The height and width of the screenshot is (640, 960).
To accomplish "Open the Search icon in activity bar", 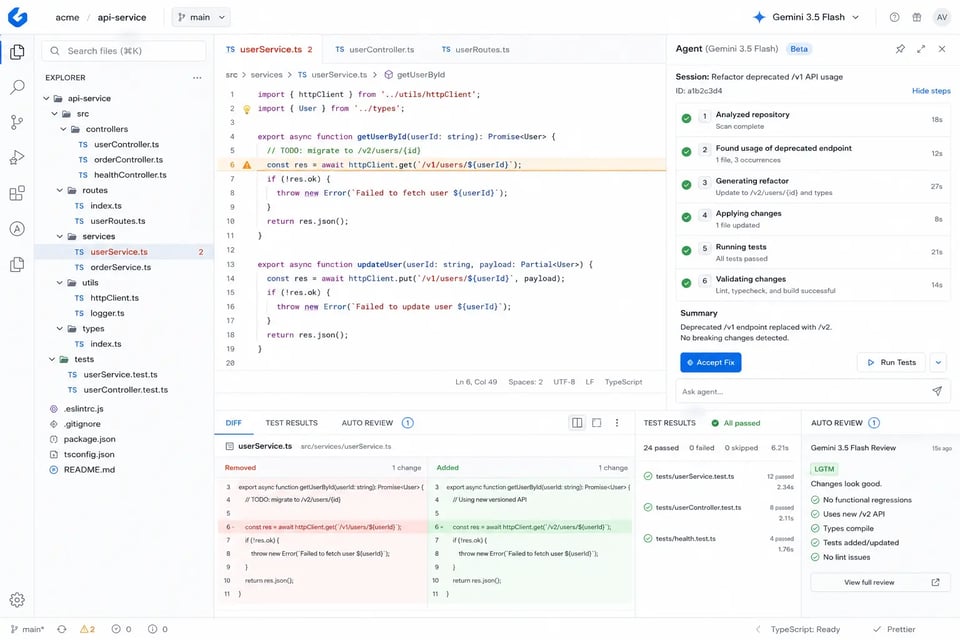I will click(x=17, y=87).
